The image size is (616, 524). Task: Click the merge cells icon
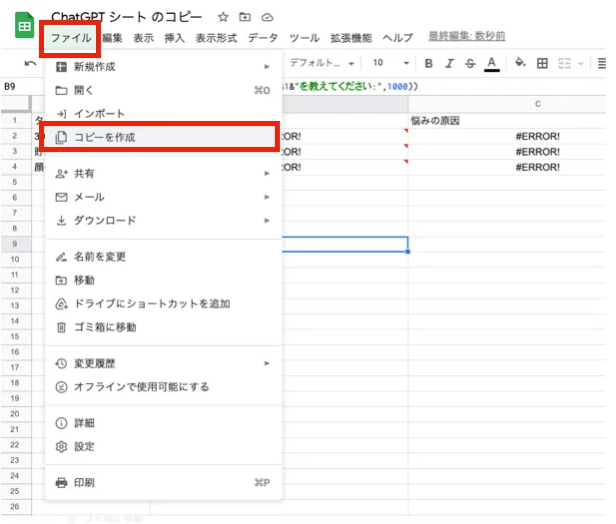coord(564,63)
